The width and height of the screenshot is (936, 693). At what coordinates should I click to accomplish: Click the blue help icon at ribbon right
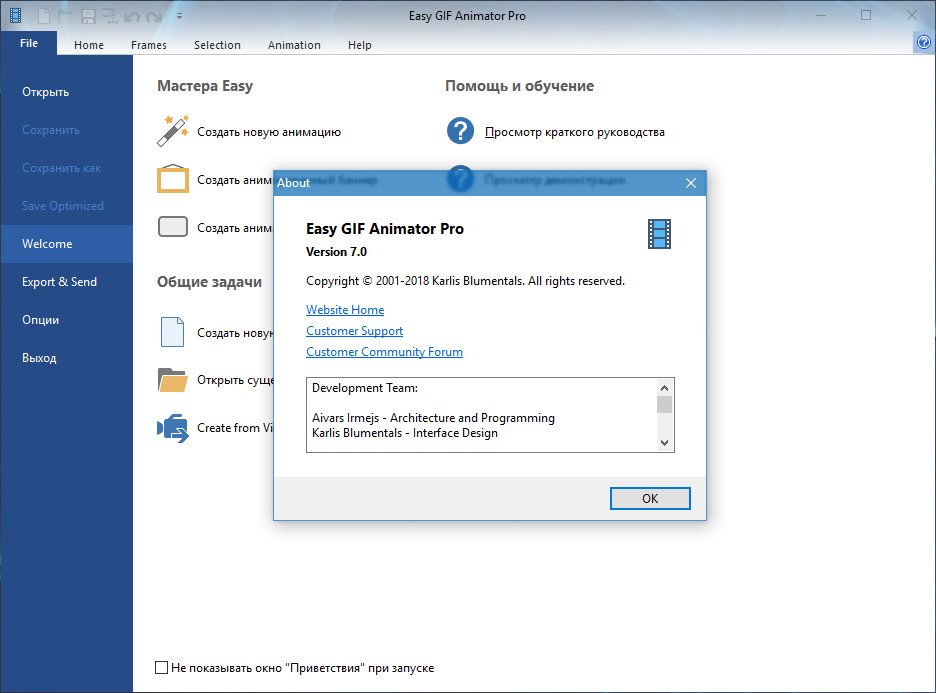(923, 43)
